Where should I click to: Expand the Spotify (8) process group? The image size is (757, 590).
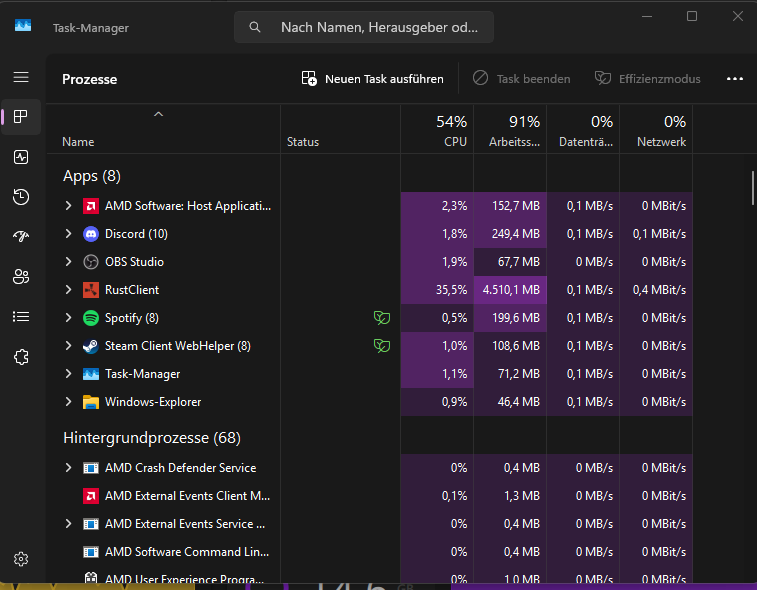[x=68, y=318]
